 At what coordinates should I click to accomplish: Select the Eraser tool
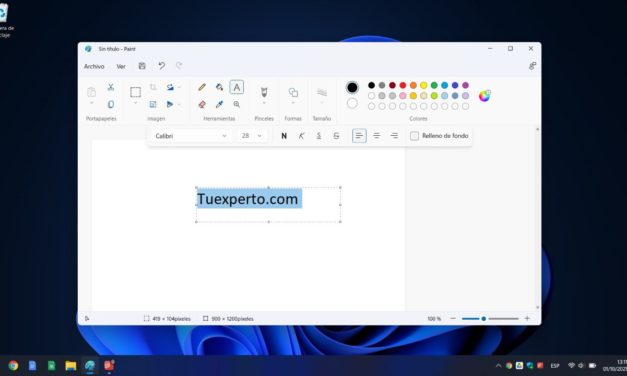(x=202, y=104)
